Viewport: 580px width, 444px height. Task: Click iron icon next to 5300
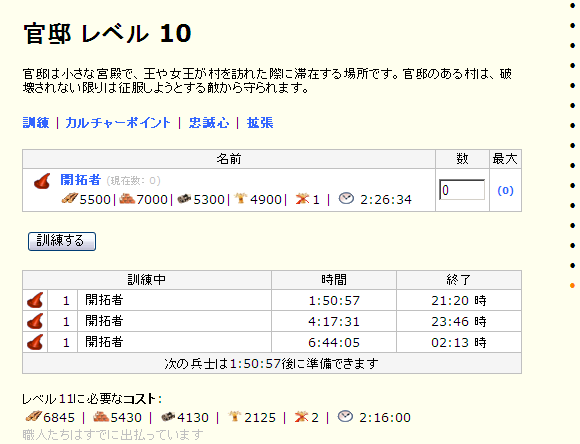[x=184, y=199]
